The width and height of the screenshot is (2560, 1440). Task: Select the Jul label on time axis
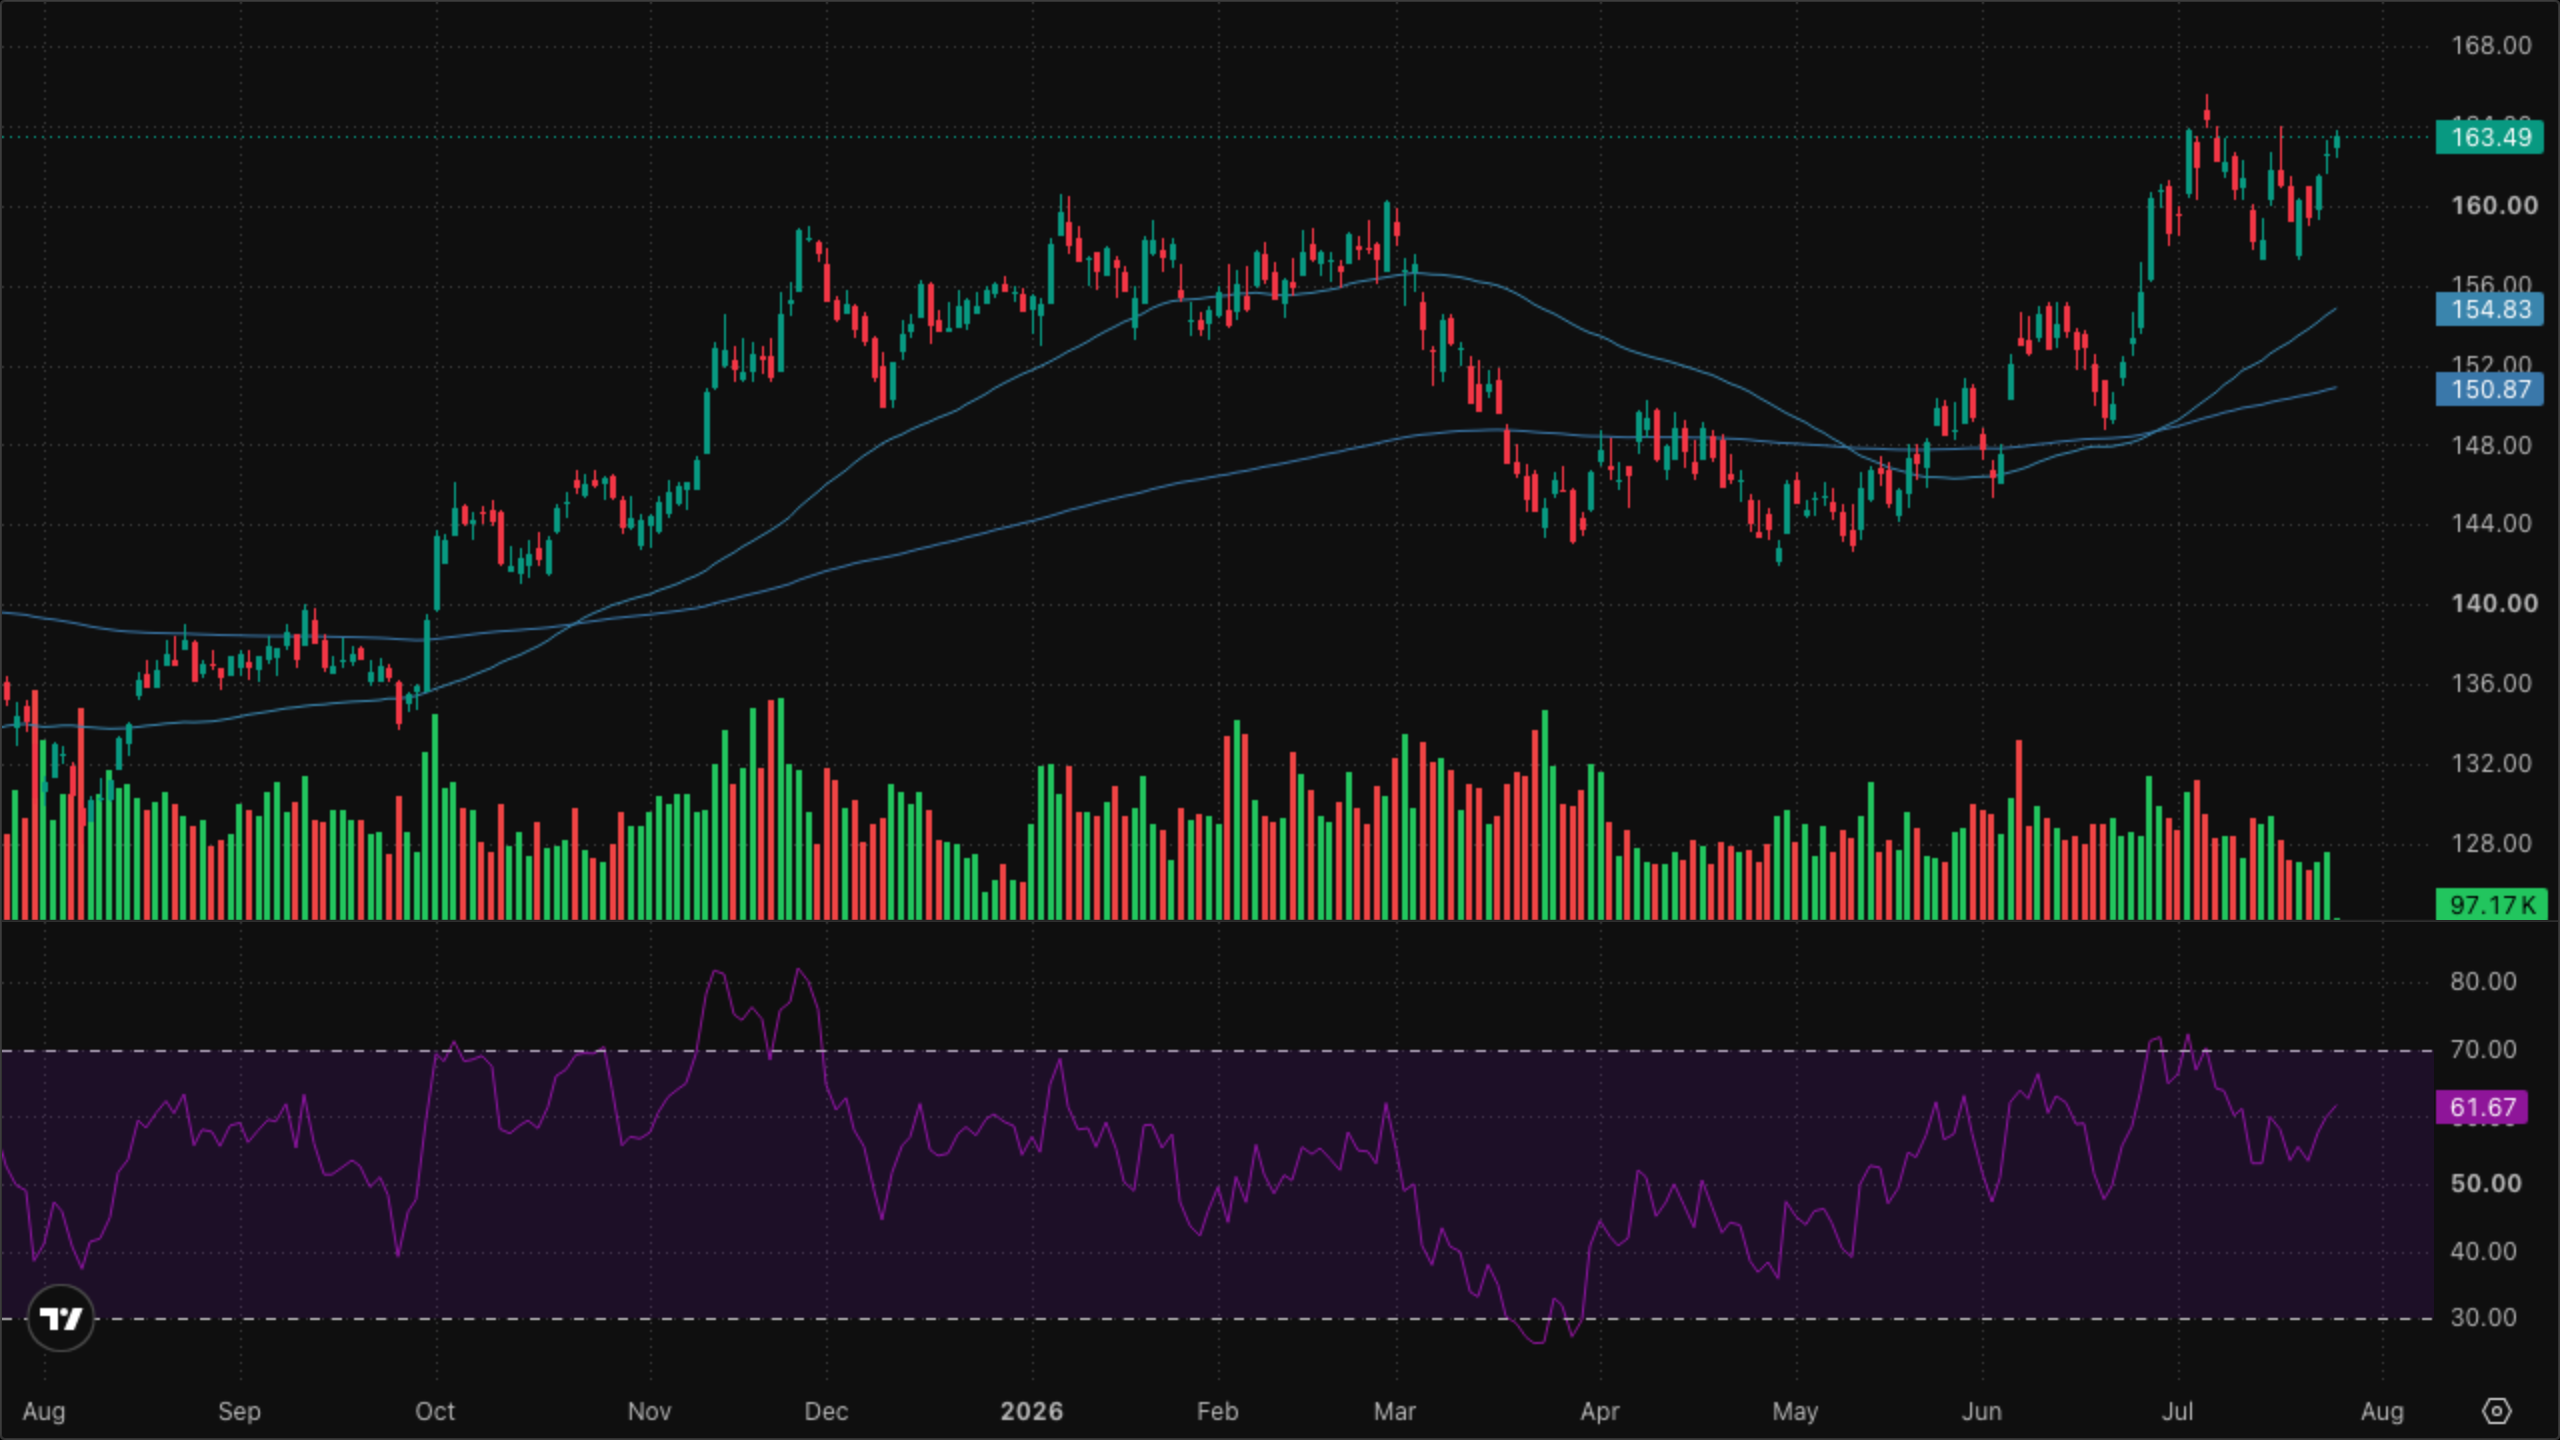pos(2177,1411)
